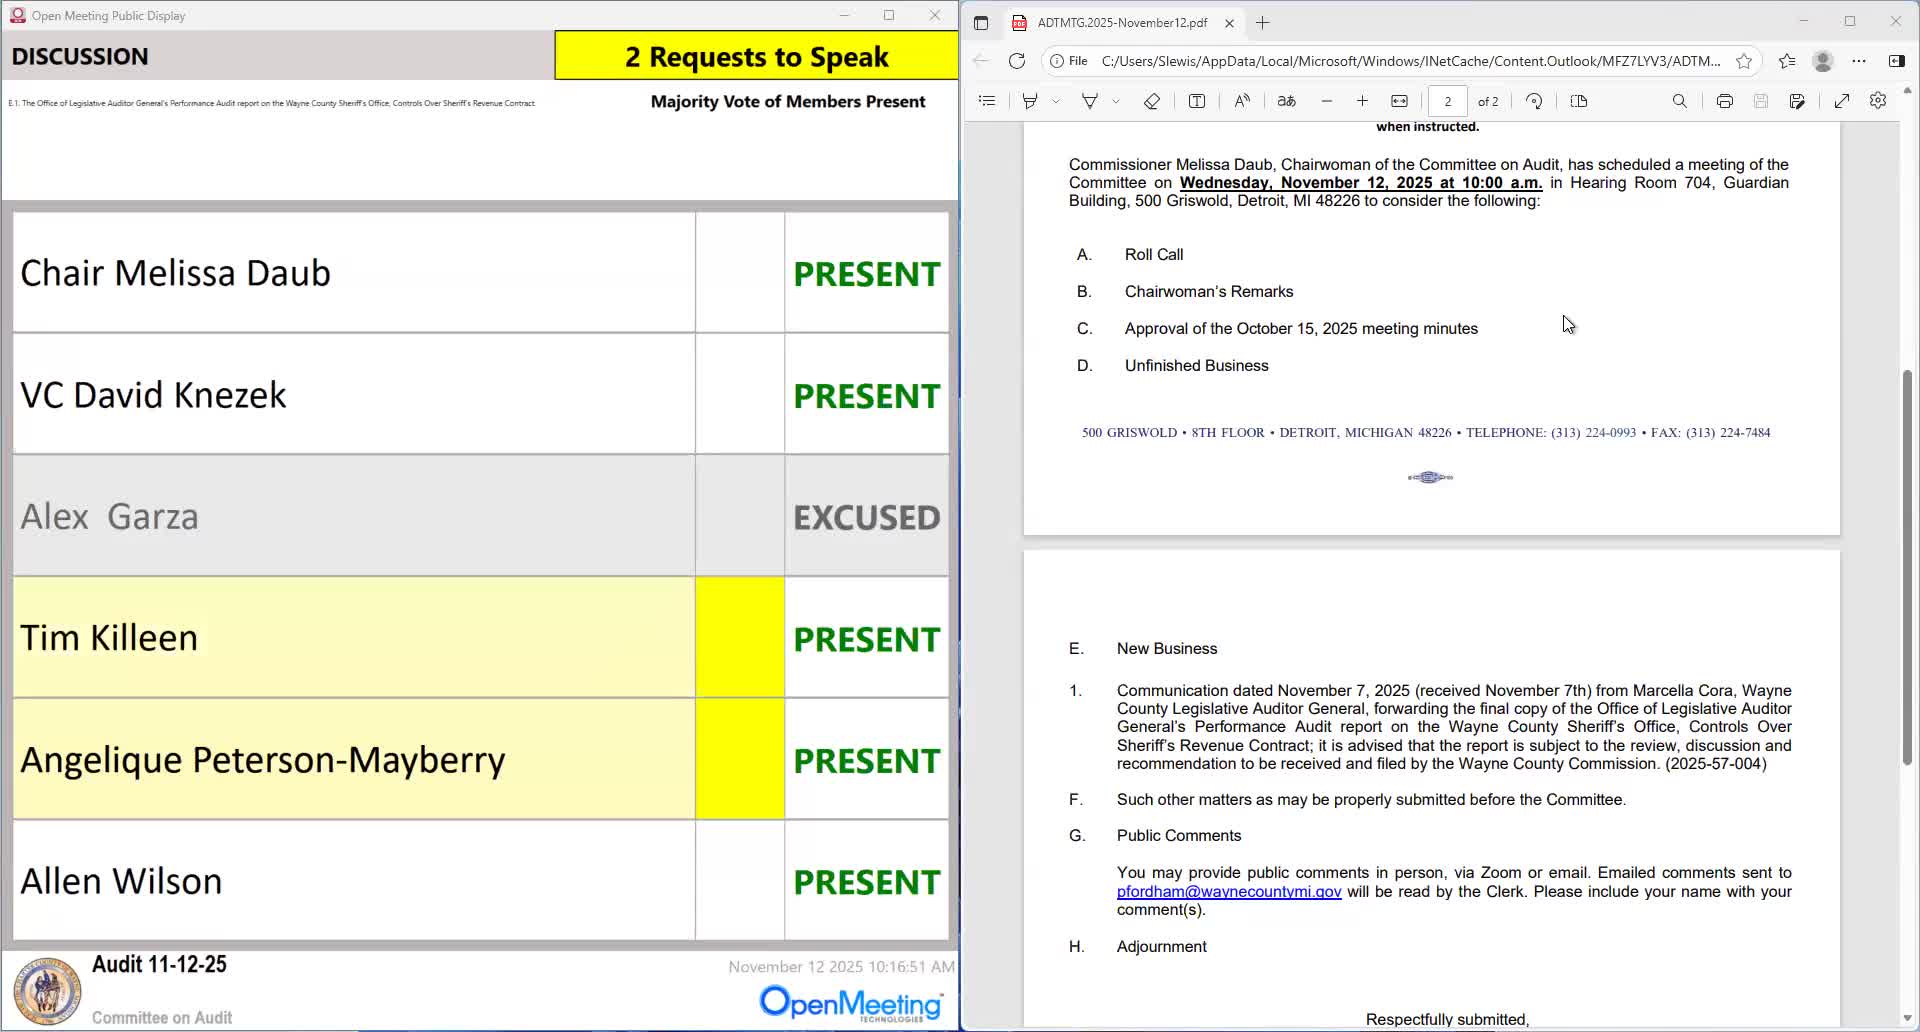The width and height of the screenshot is (1920, 1032).
Task: Select the PDF Erase tool
Action: click(1151, 101)
